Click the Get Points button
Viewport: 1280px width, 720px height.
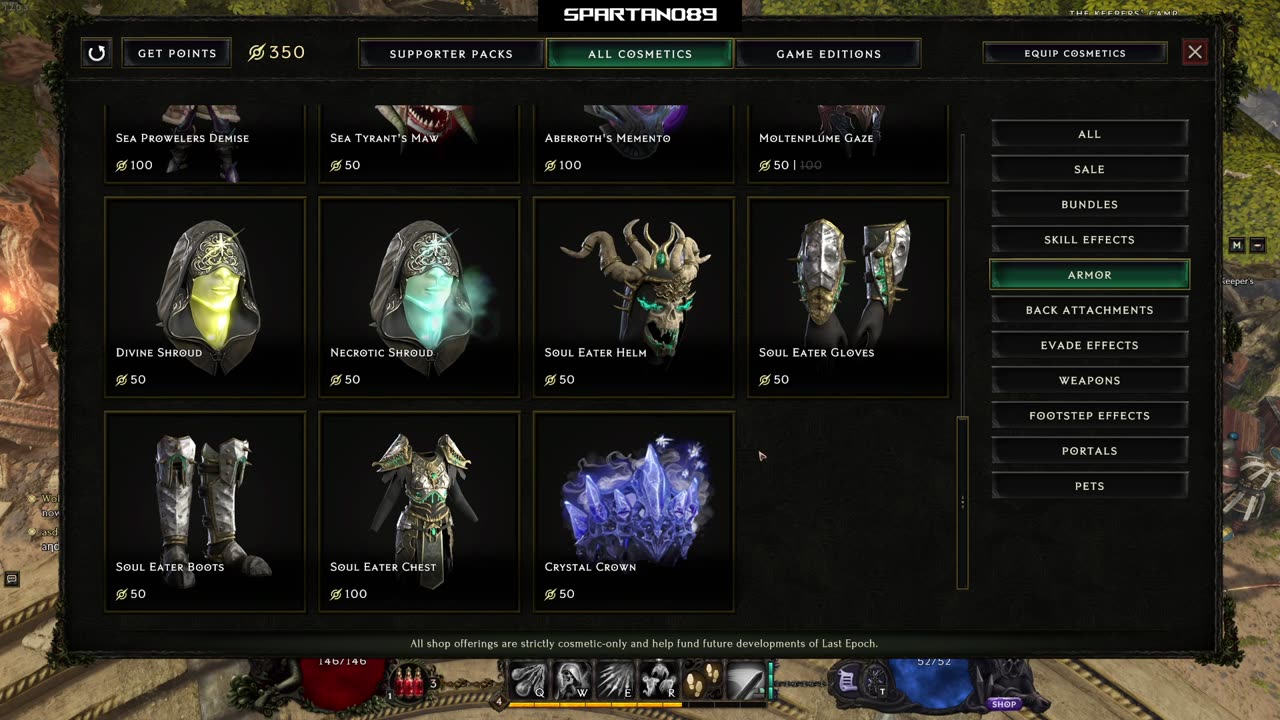[177, 53]
